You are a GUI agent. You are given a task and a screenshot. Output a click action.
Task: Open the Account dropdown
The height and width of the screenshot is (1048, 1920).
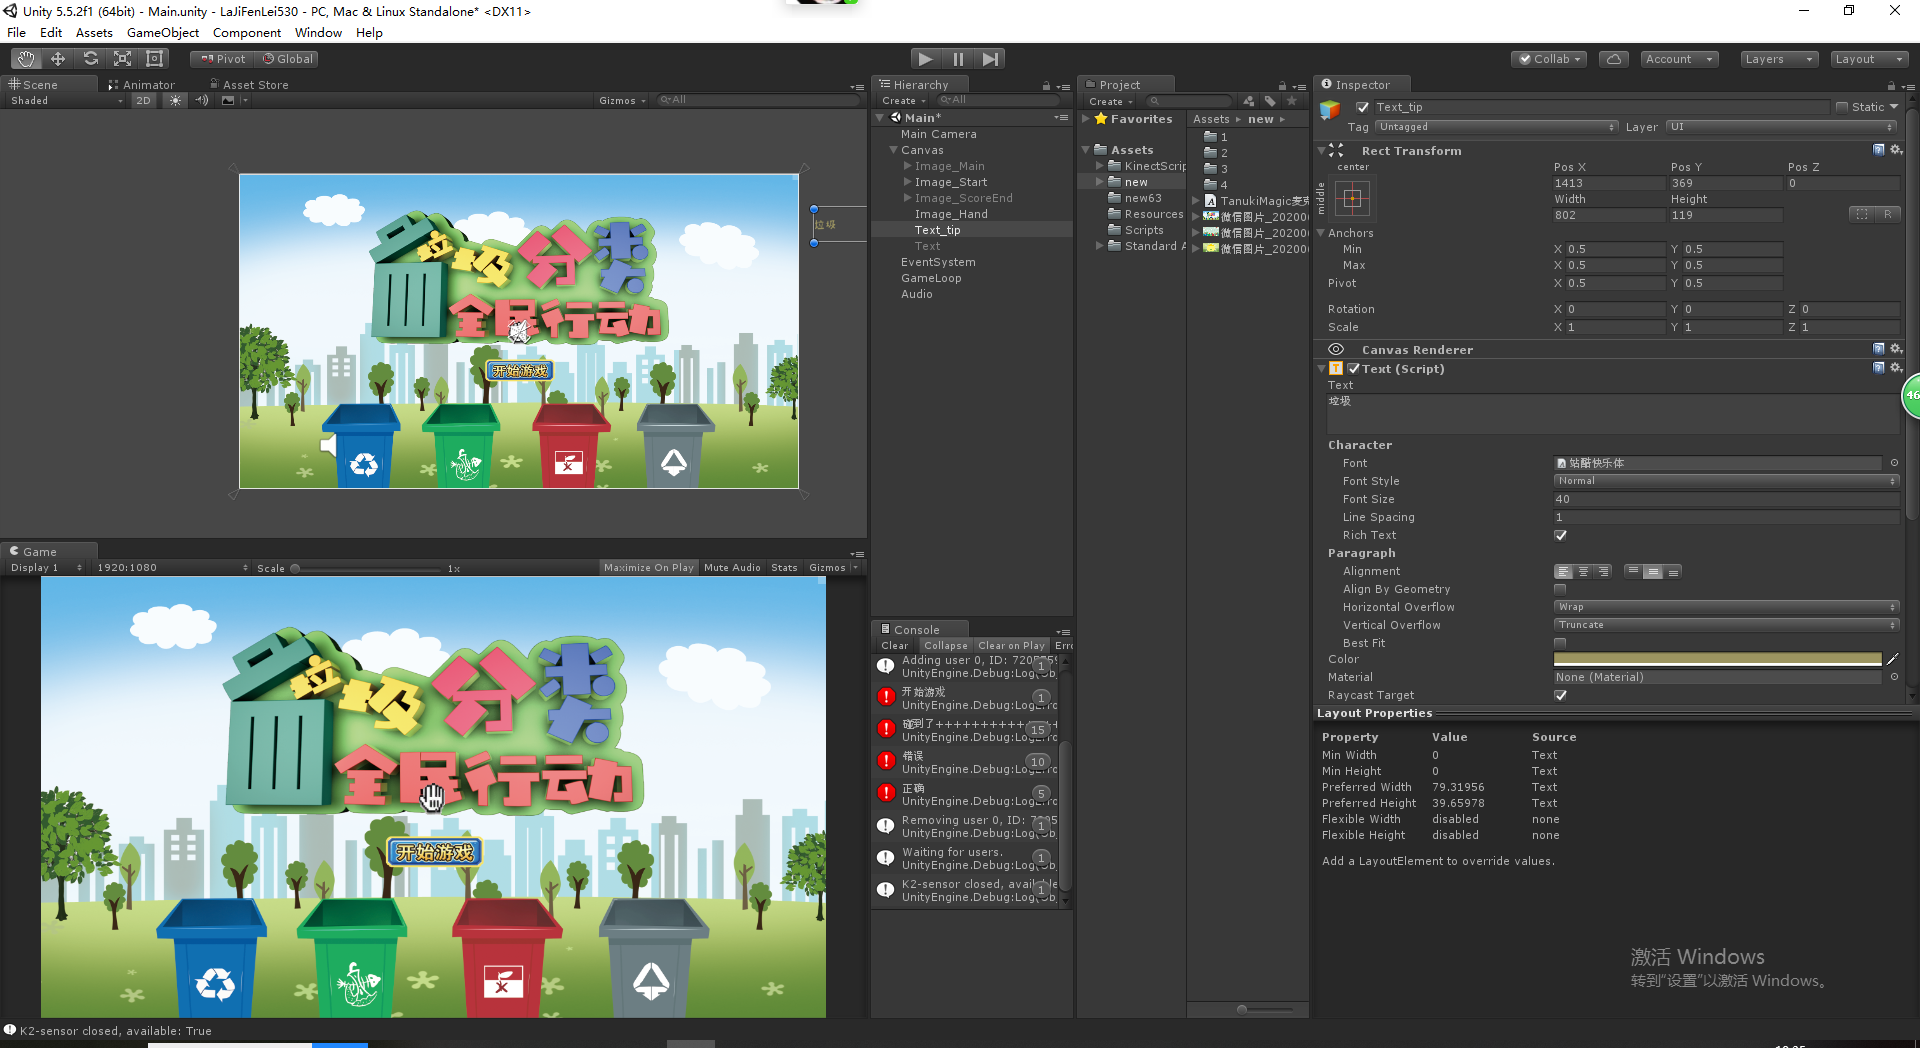click(1679, 59)
